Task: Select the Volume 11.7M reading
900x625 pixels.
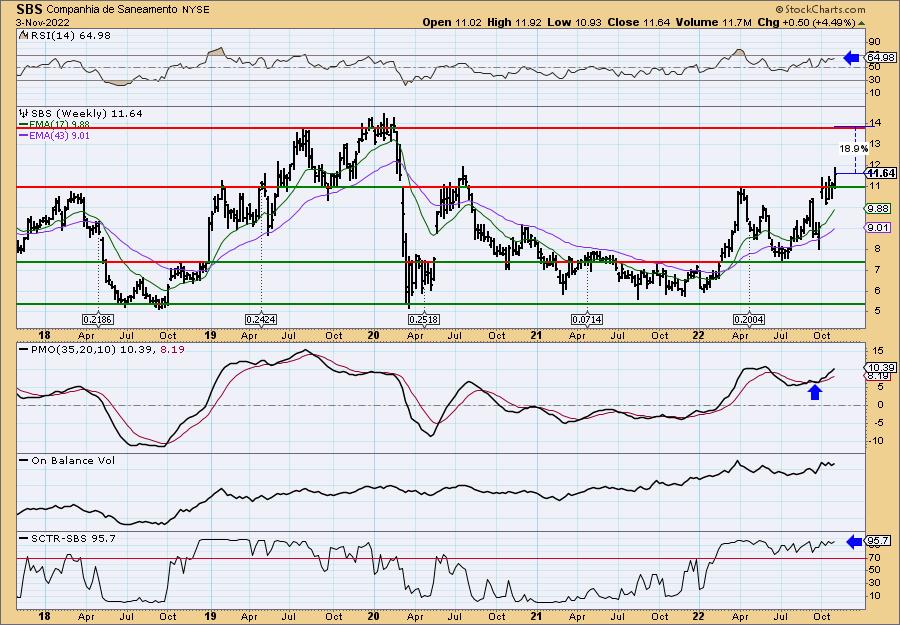Action: [713, 22]
